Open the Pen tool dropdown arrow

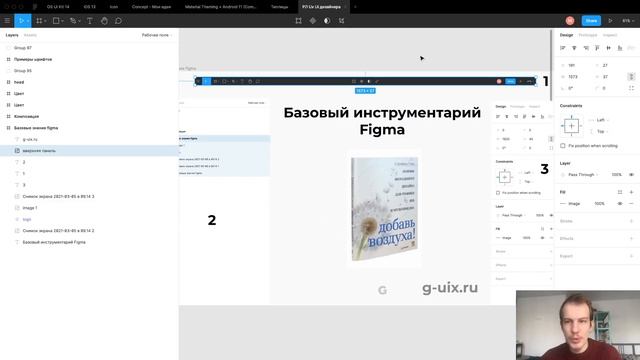[x=79, y=21]
